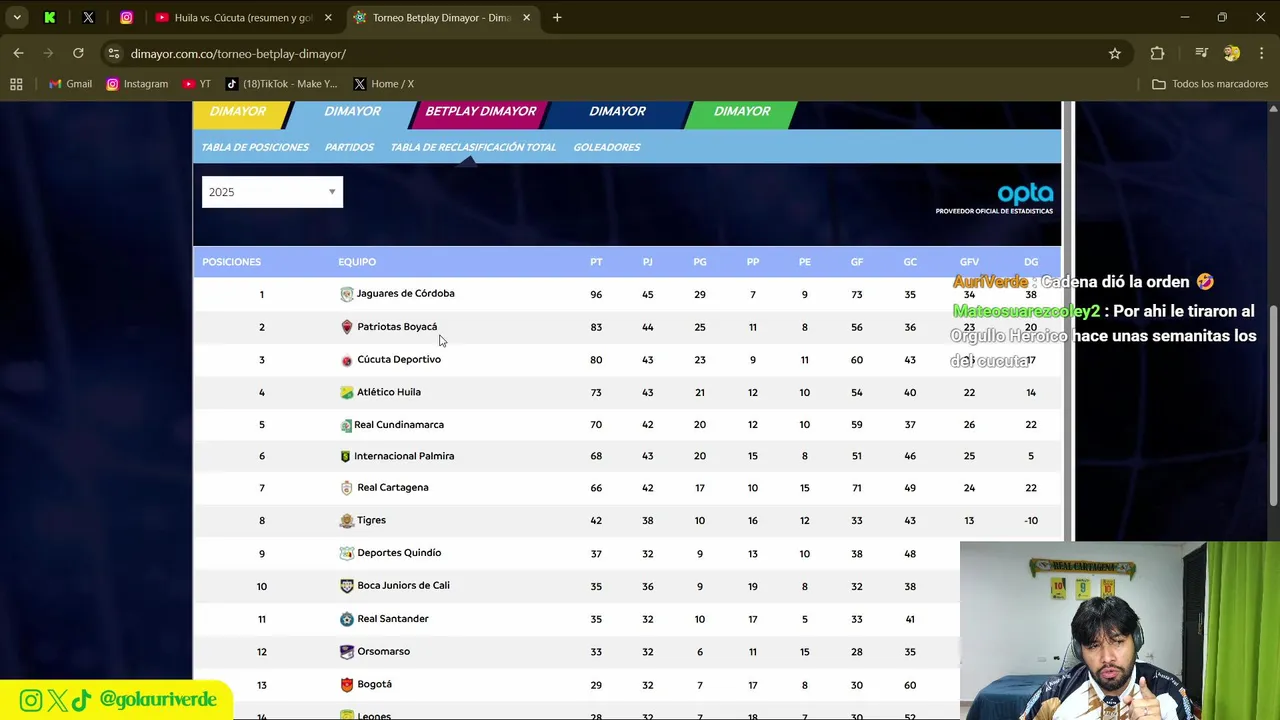Select the dark blue Dimayor tournament tab
The width and height of the screenshot is (1280, 720).
(x=617, y=112)
